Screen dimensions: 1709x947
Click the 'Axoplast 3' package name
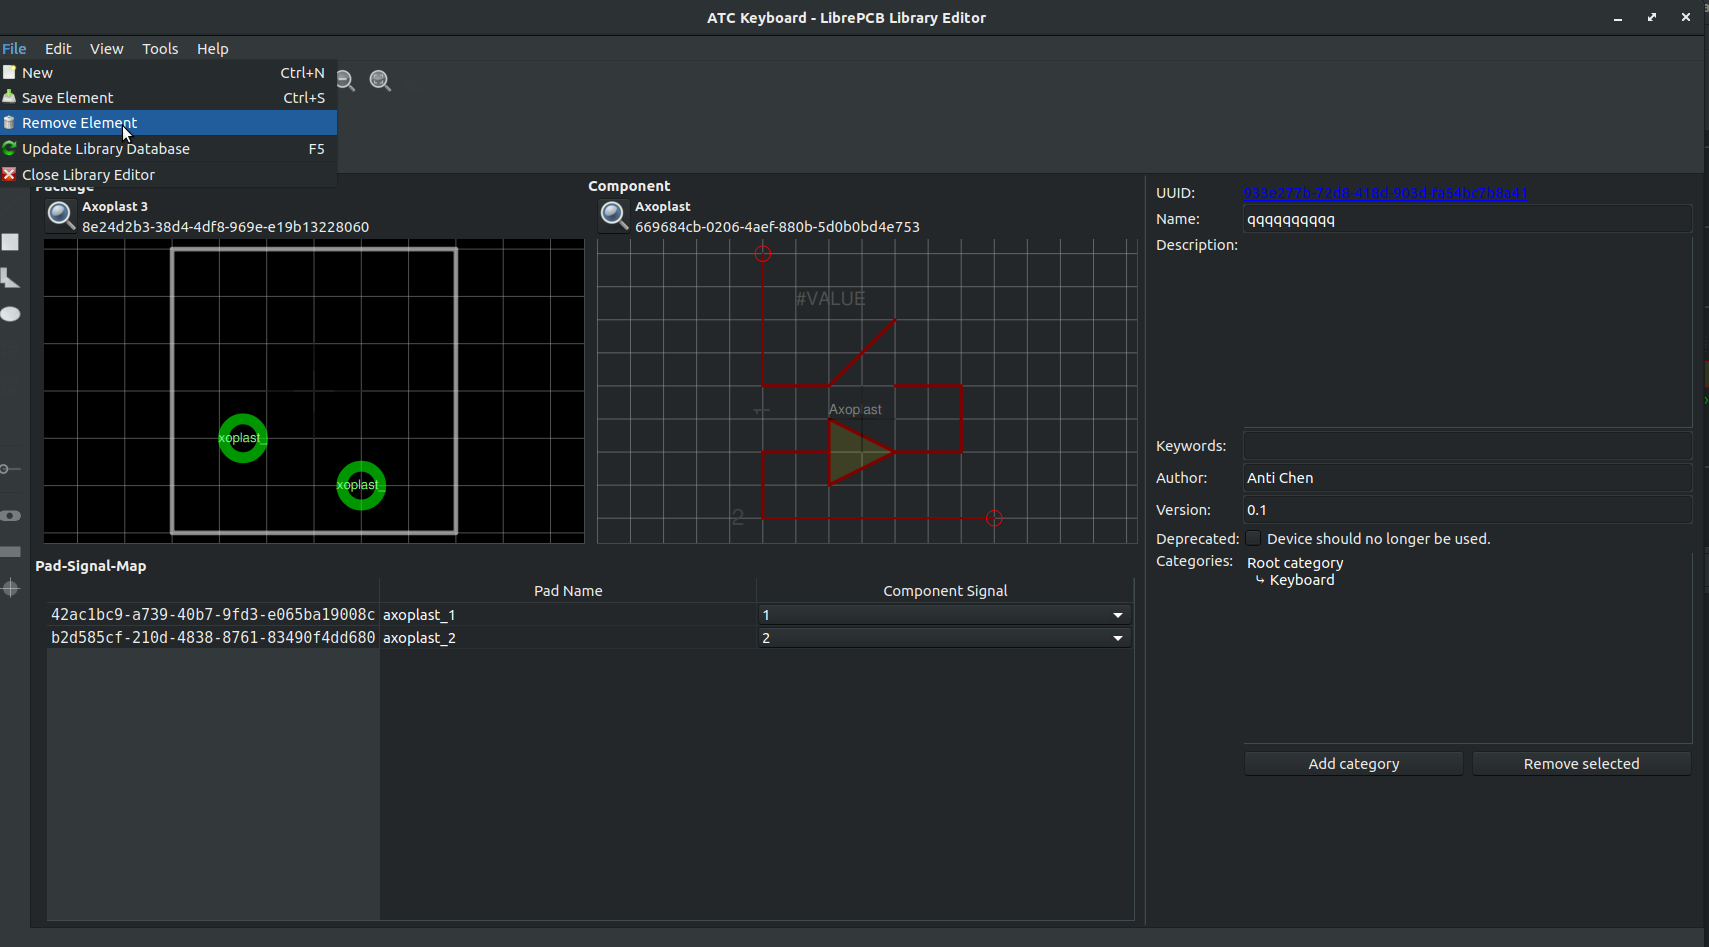pyautogui.click(x=115, y=207)
